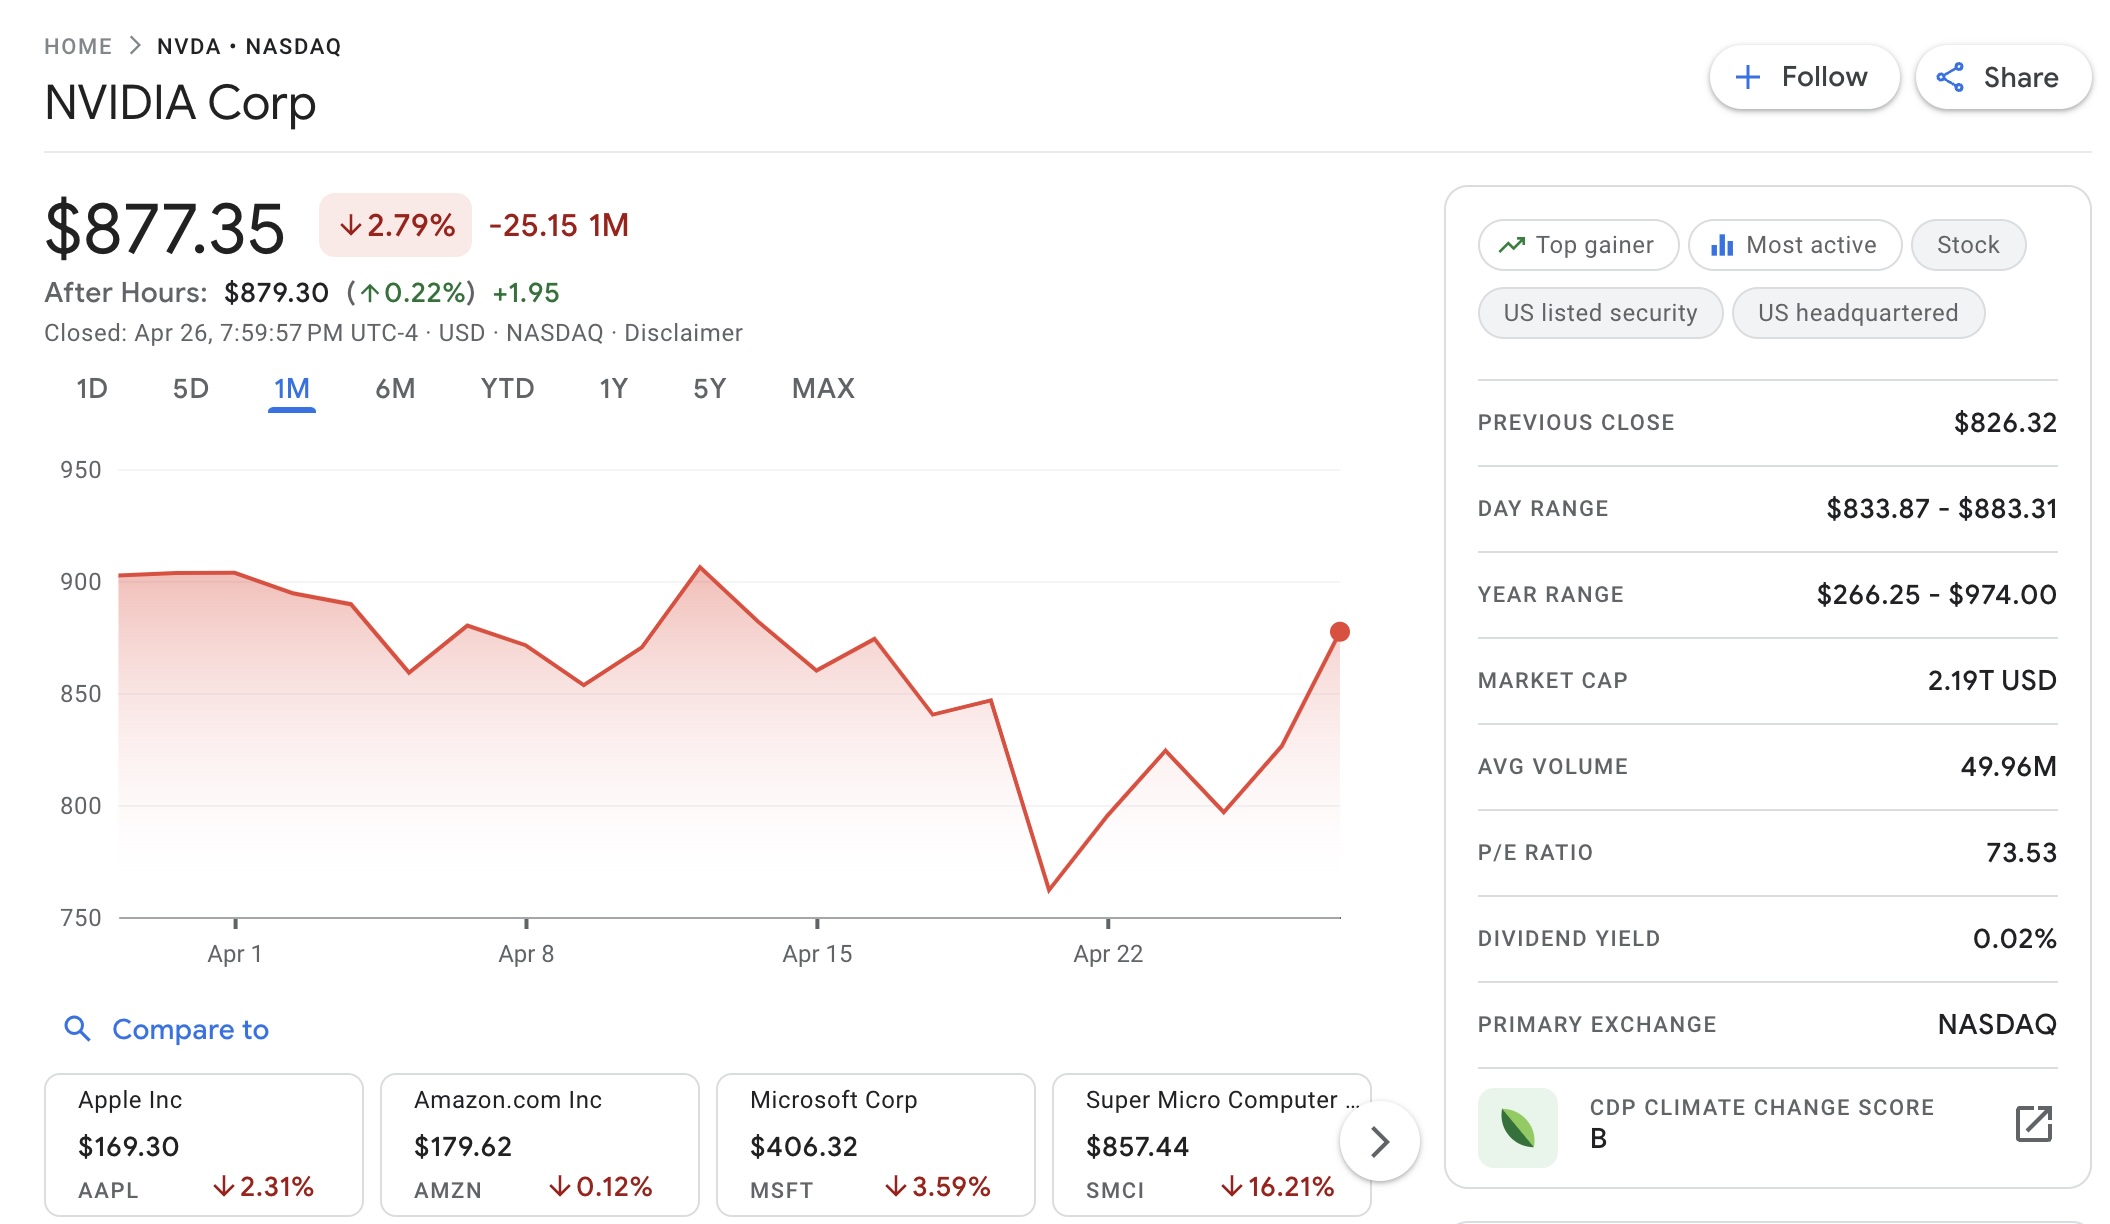Open the Amazon.com Inc comparison card
This screenshot has height=1224, width=2110.
point(539,1145)
